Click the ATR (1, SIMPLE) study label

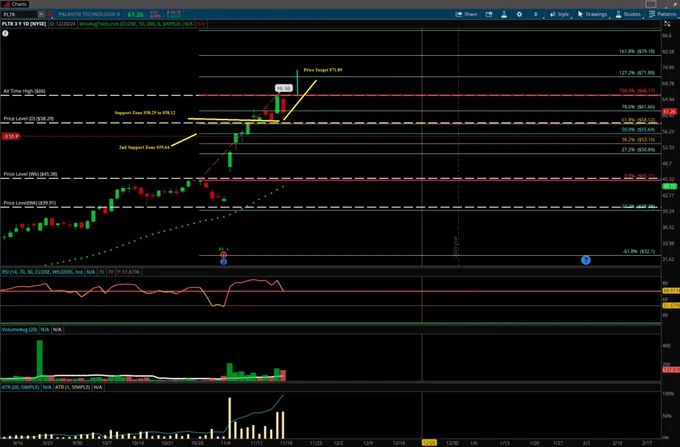click(x=72, y=387)
